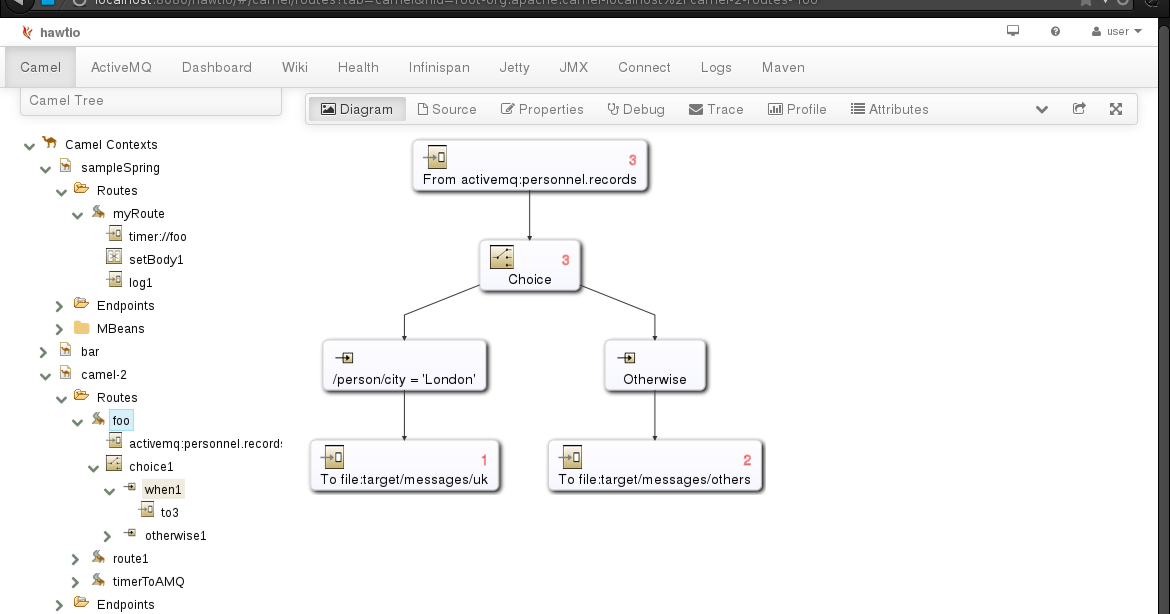Image resolution: width=1170 pixels, height=614 pixels.
Task: Click the connect monitor icon in the header
Action: click(1012, 31)
